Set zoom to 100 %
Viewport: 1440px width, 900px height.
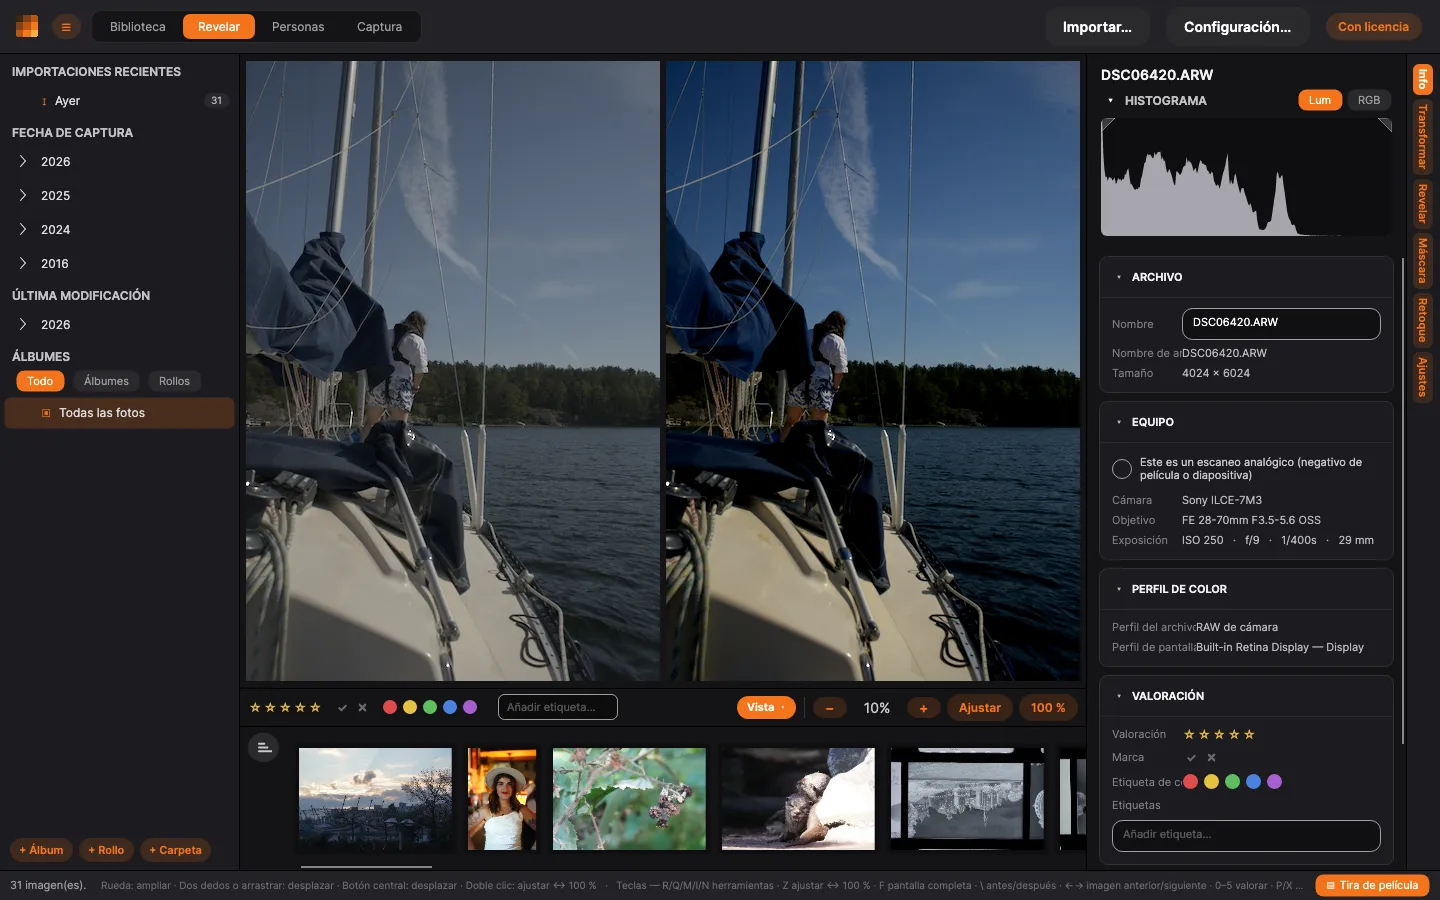[x=1048, y=708]
